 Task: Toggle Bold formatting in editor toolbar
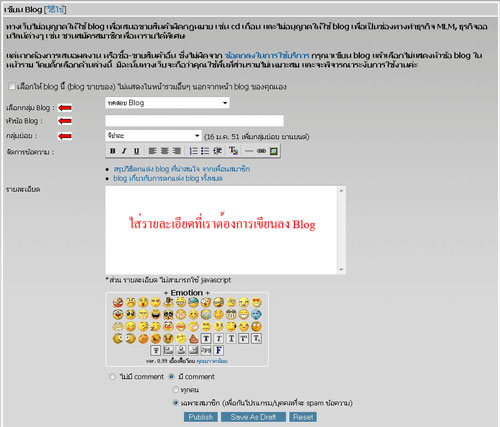pos(113,151)
